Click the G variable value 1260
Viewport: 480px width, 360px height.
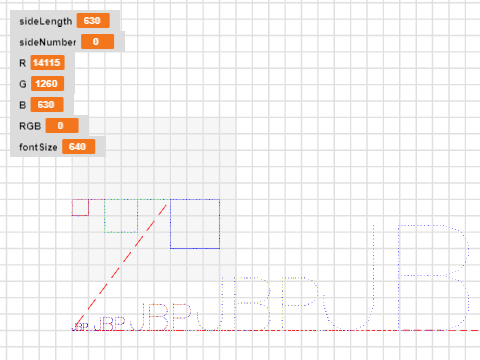[47, 84]
